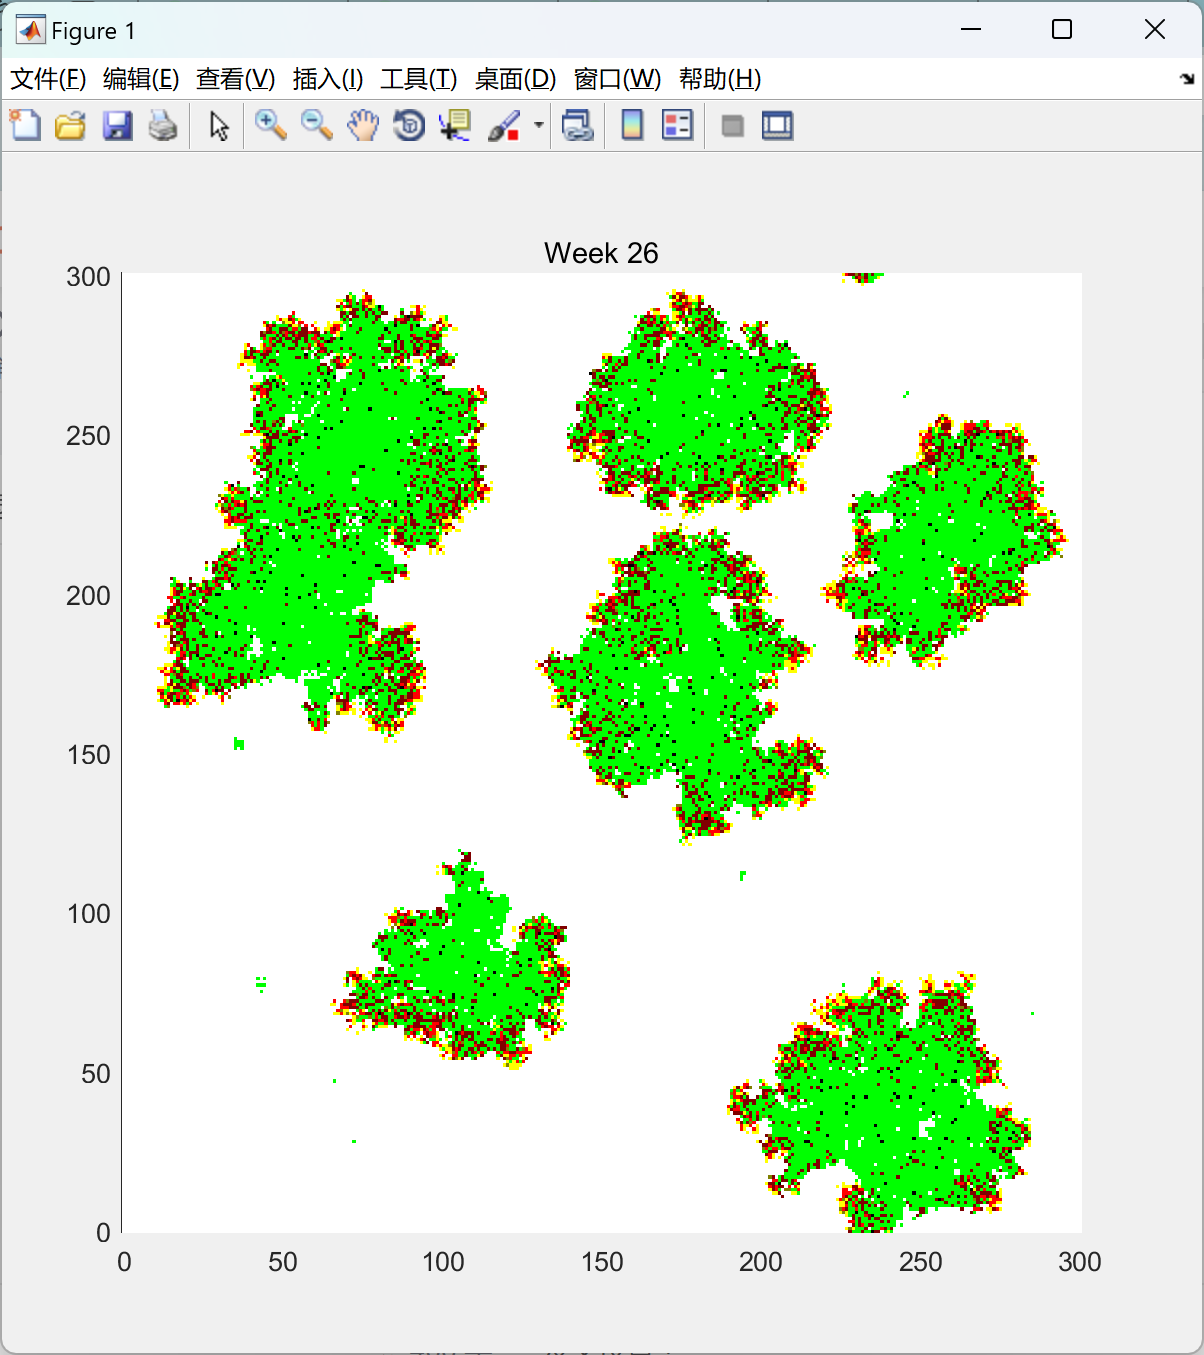1204x1355 pixels.
Task: Dock the figure using the corner arrow
Action: coord(1187,79)
